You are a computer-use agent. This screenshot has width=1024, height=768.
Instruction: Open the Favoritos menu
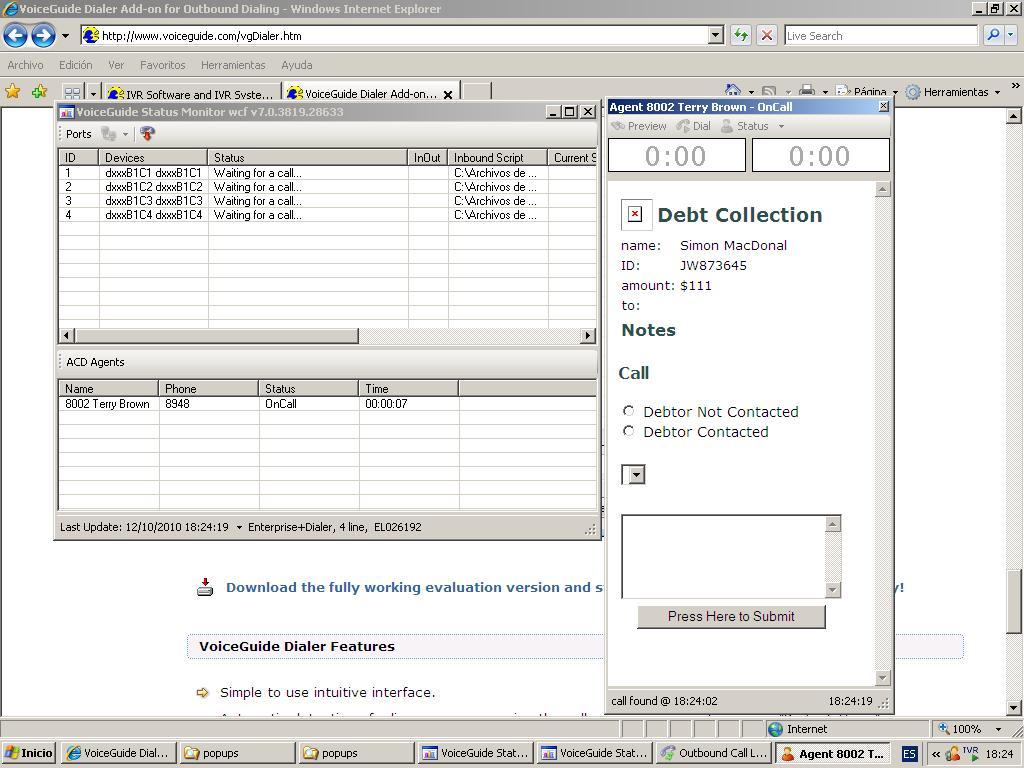pos(163,65)
